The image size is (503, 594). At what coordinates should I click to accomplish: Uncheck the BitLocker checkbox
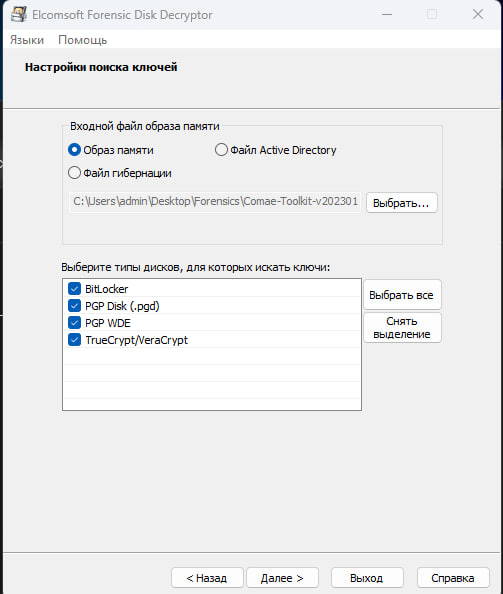[x=74, y=289]
